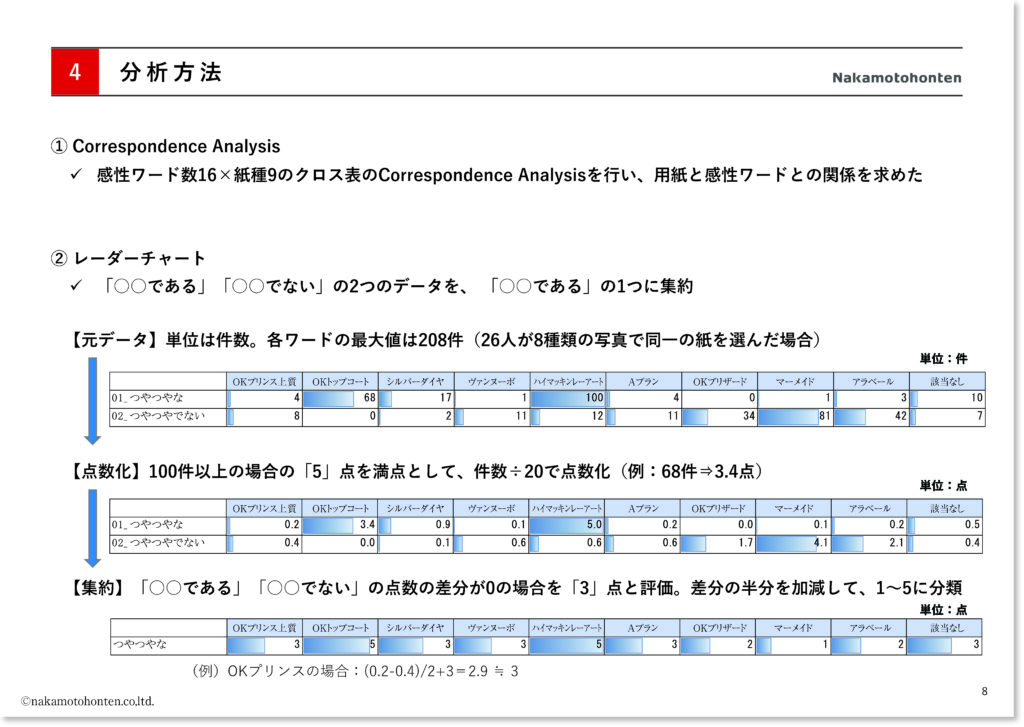Select the ① Correspondence Analysis heading
Image resolution: width=1024 pixels, height=727 pixels.
(x=165, y=147)
